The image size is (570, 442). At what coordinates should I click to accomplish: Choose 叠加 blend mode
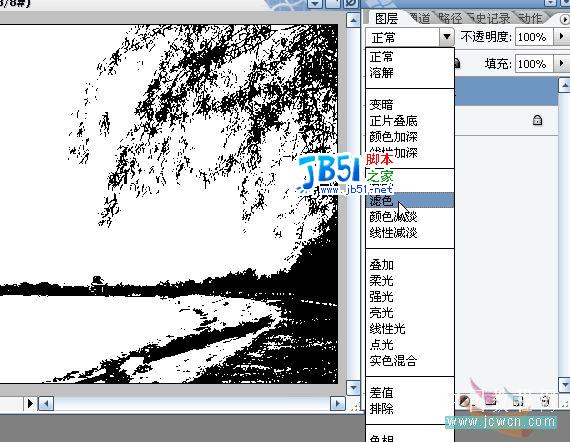click(x=410, y=265)
